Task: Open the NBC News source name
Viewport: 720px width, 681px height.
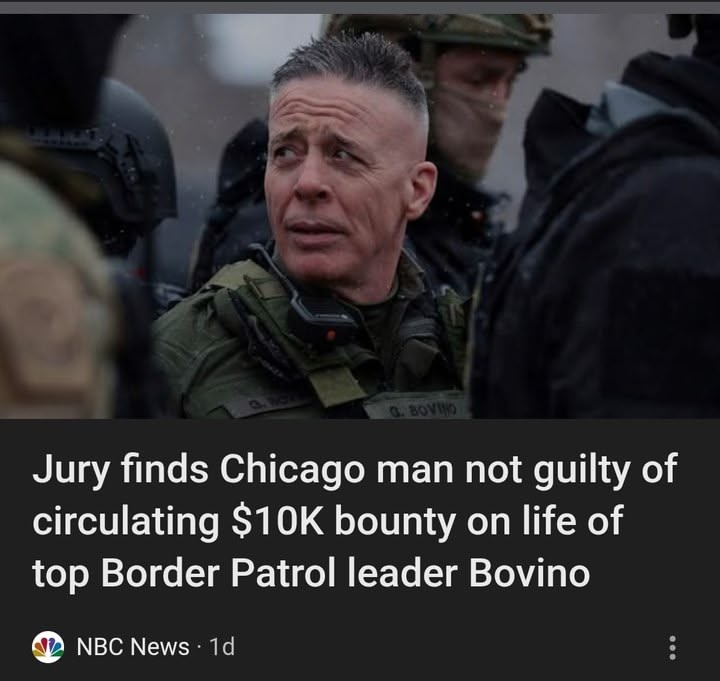Action: (133, 647)
